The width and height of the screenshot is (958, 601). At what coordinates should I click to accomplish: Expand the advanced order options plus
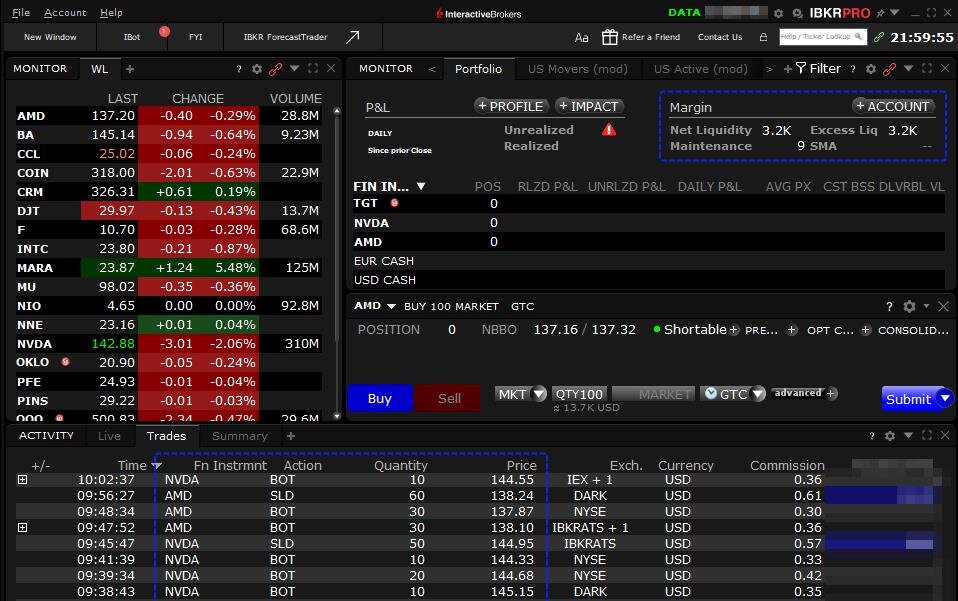pyautogui.click(x=831, y=393)
